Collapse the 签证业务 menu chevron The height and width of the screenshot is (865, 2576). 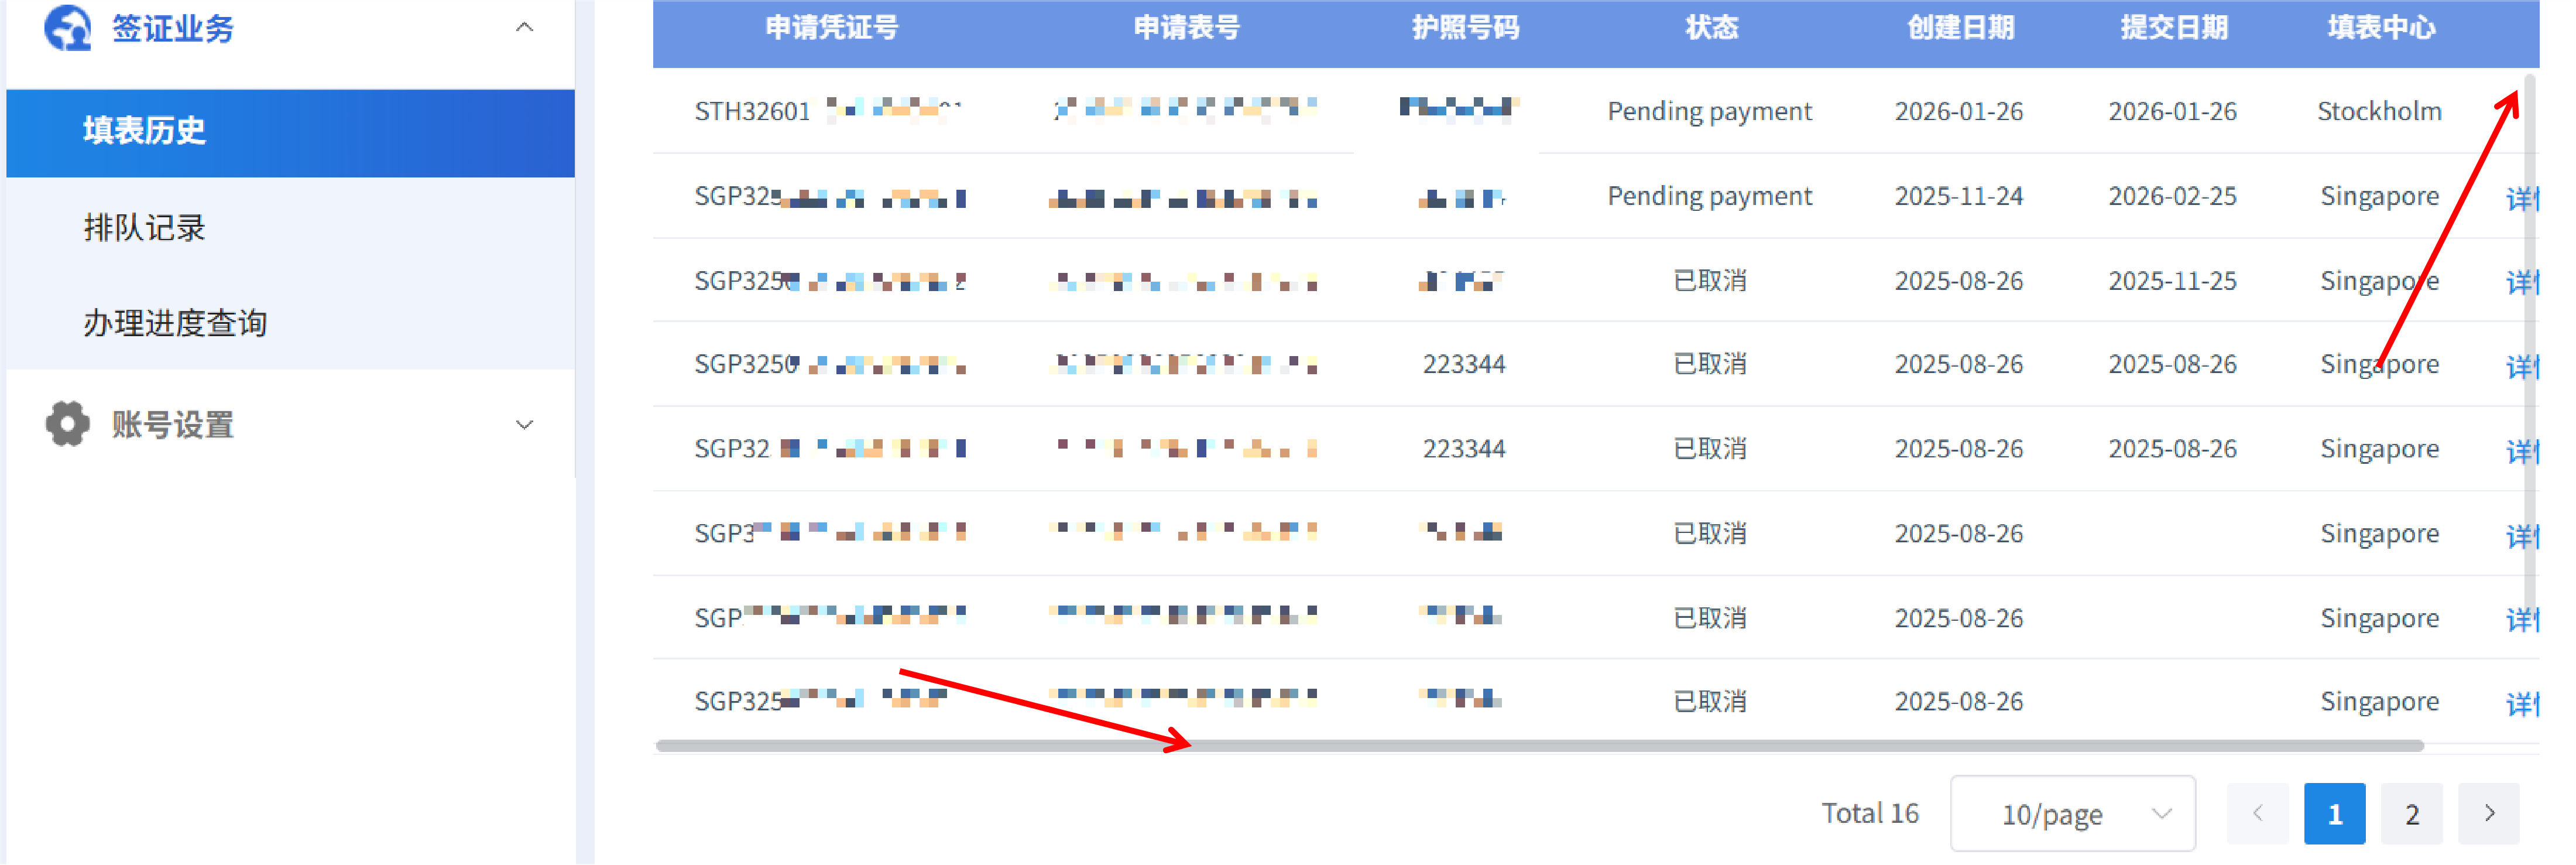coord(524,27)
